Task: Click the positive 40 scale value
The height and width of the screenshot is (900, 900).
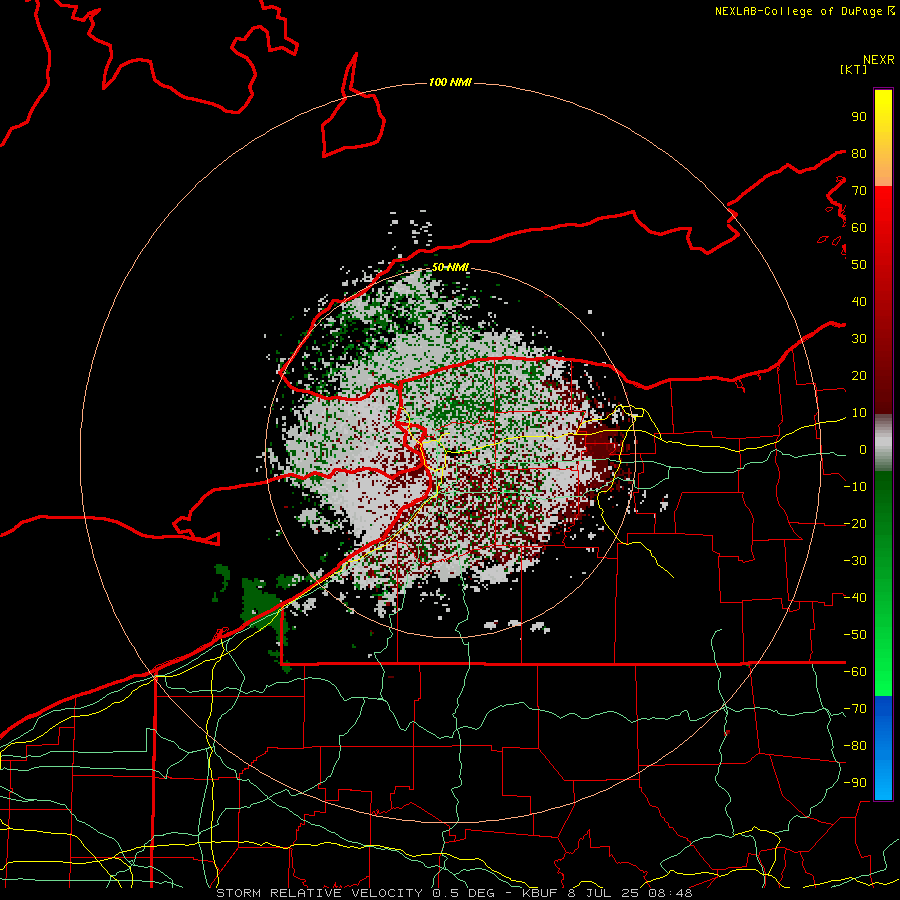Action: pos(859,302)
